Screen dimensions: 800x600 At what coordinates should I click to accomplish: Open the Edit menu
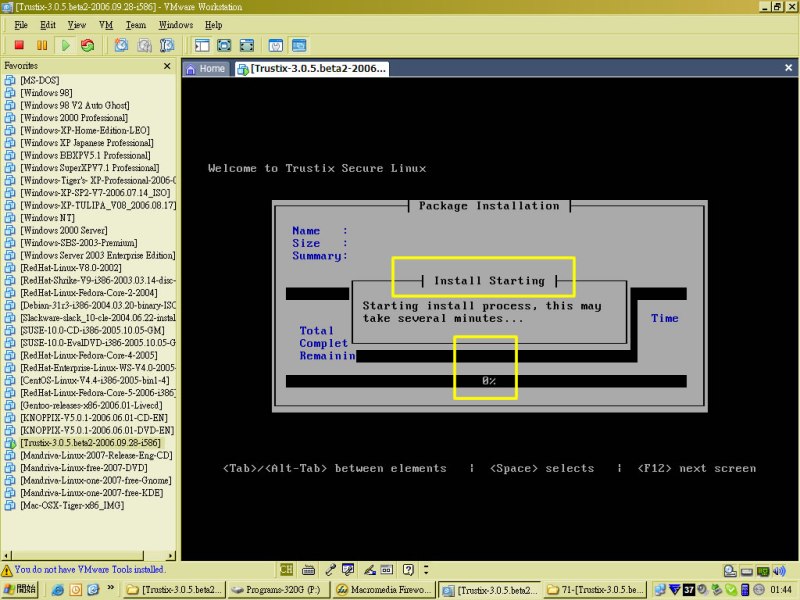pos(47,24)
